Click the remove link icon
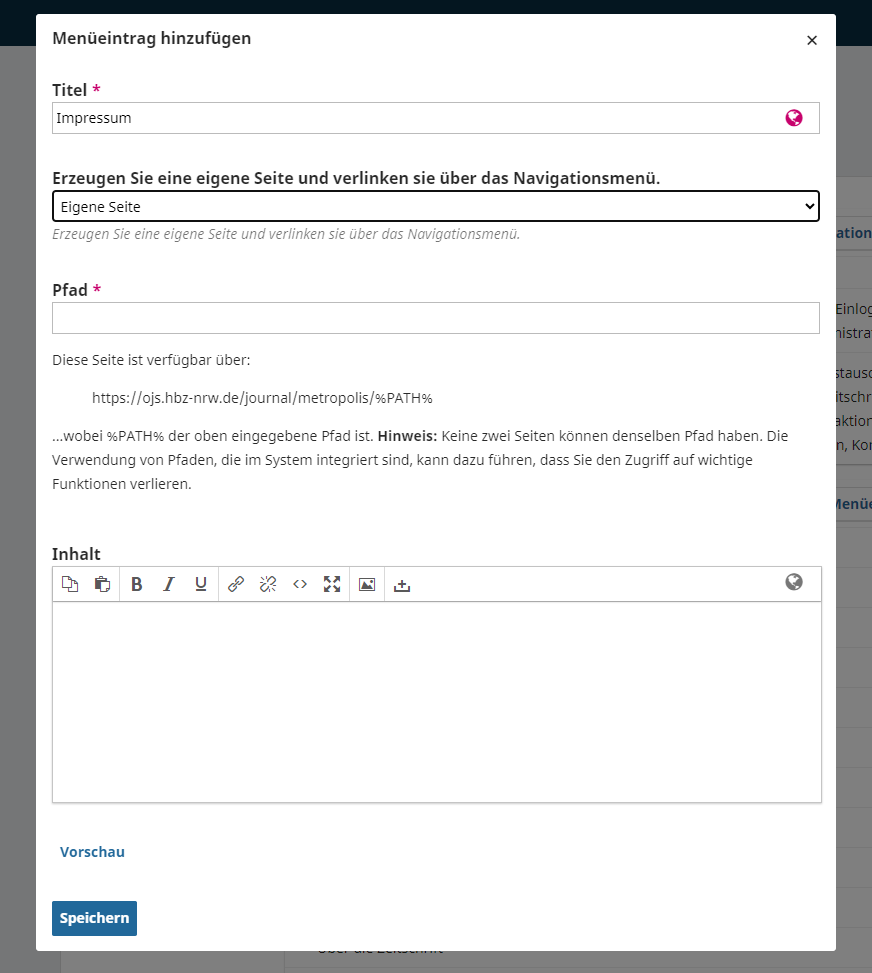 [268, 585]
